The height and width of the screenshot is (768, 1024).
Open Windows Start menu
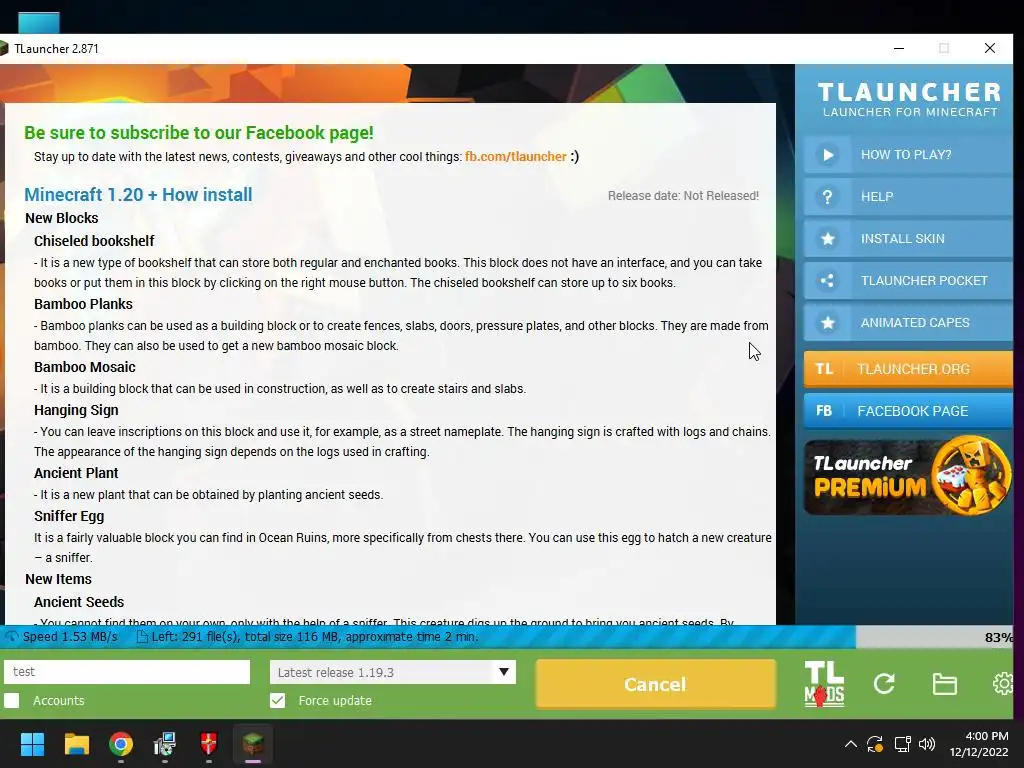(32, 744)
